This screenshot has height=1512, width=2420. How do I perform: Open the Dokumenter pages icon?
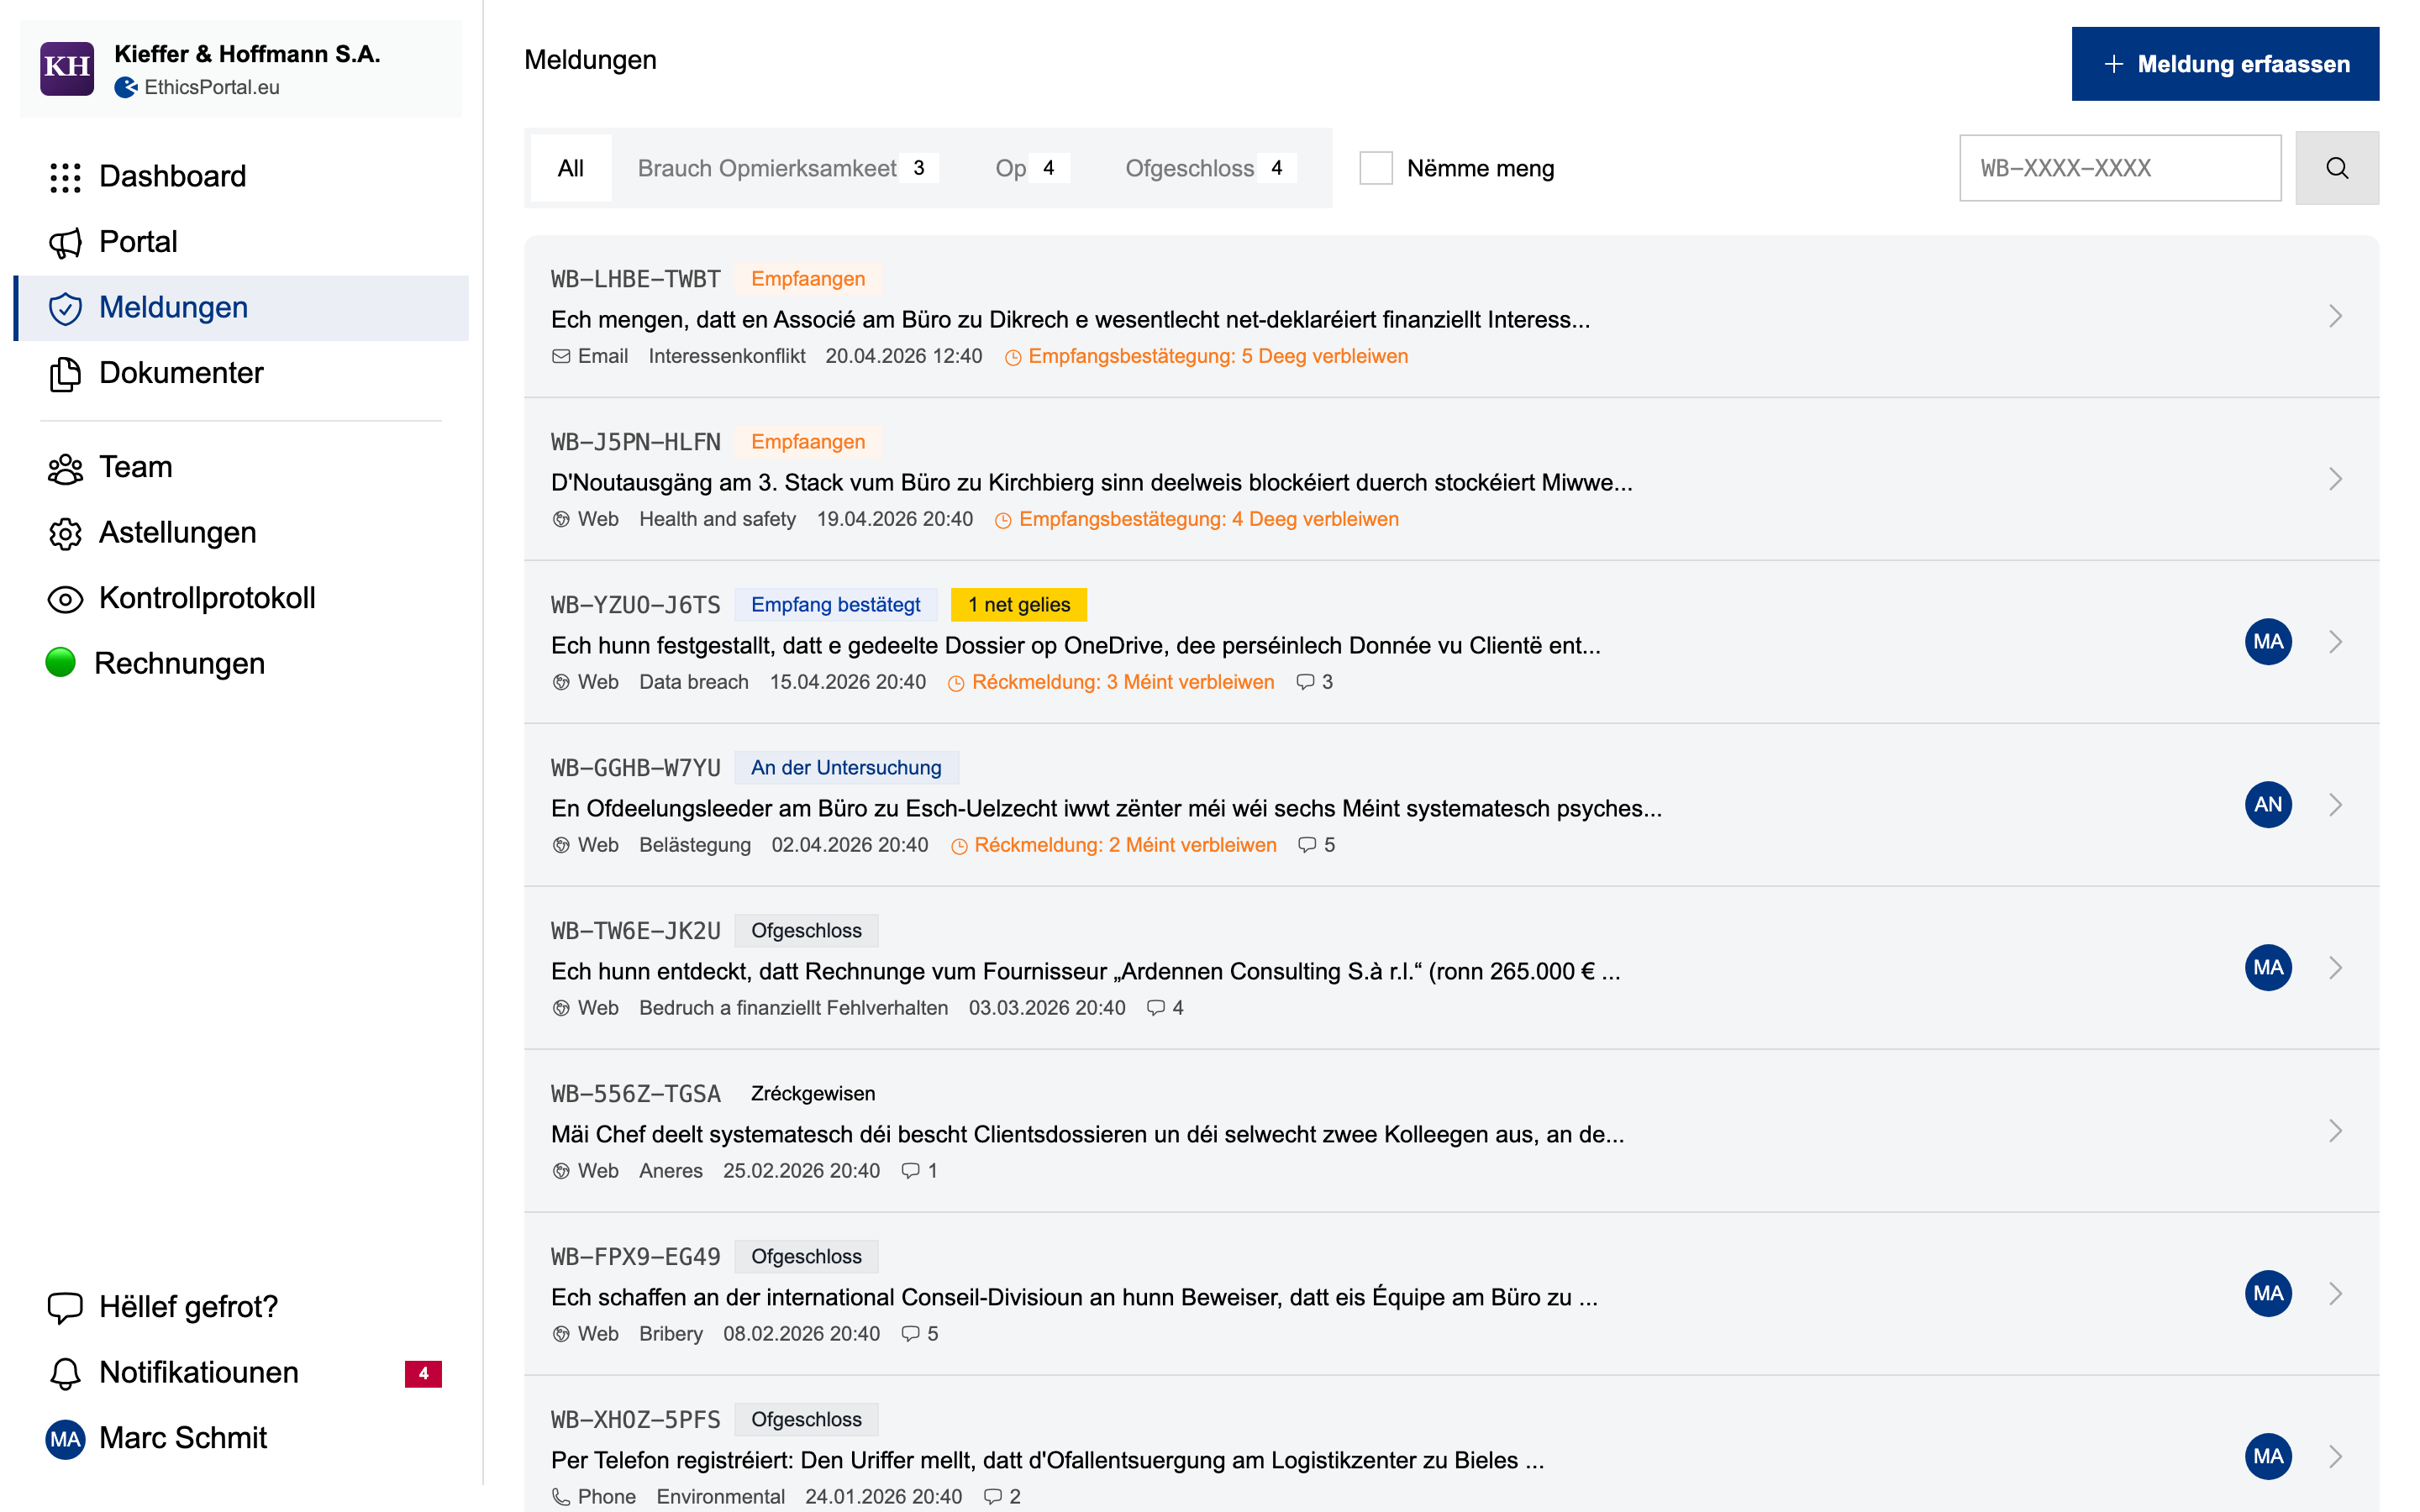click(65, 373)
